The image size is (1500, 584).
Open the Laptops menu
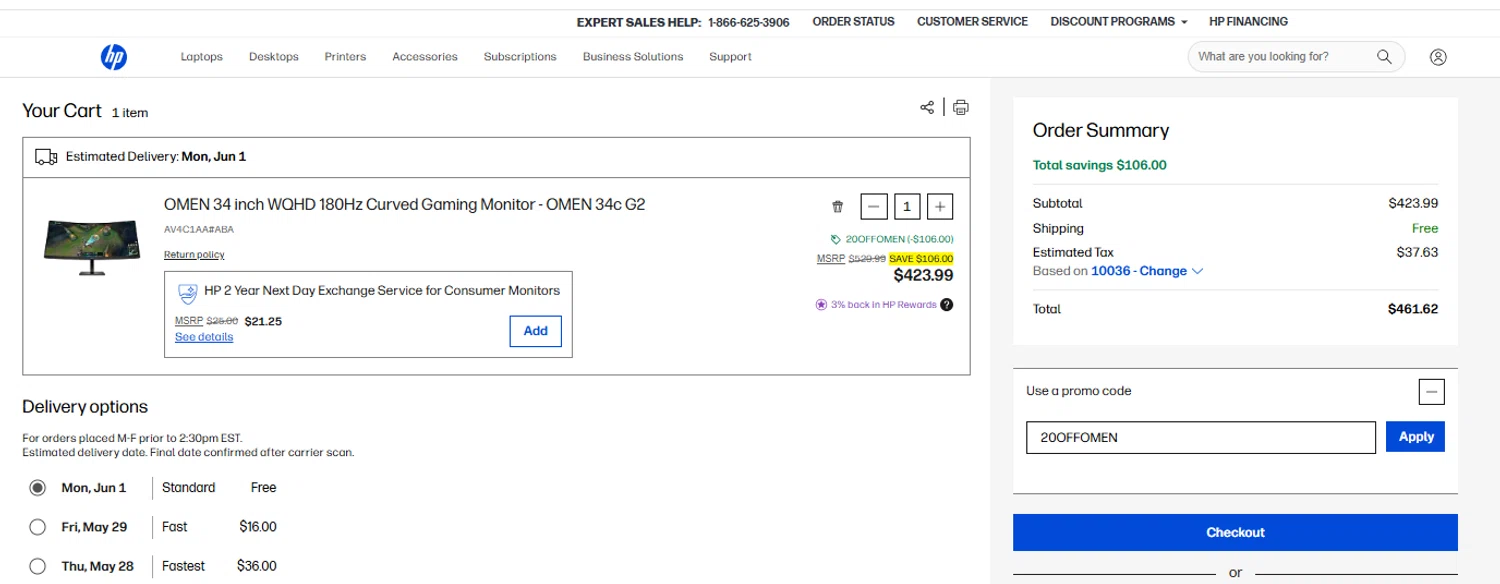[x=202, y=57]
